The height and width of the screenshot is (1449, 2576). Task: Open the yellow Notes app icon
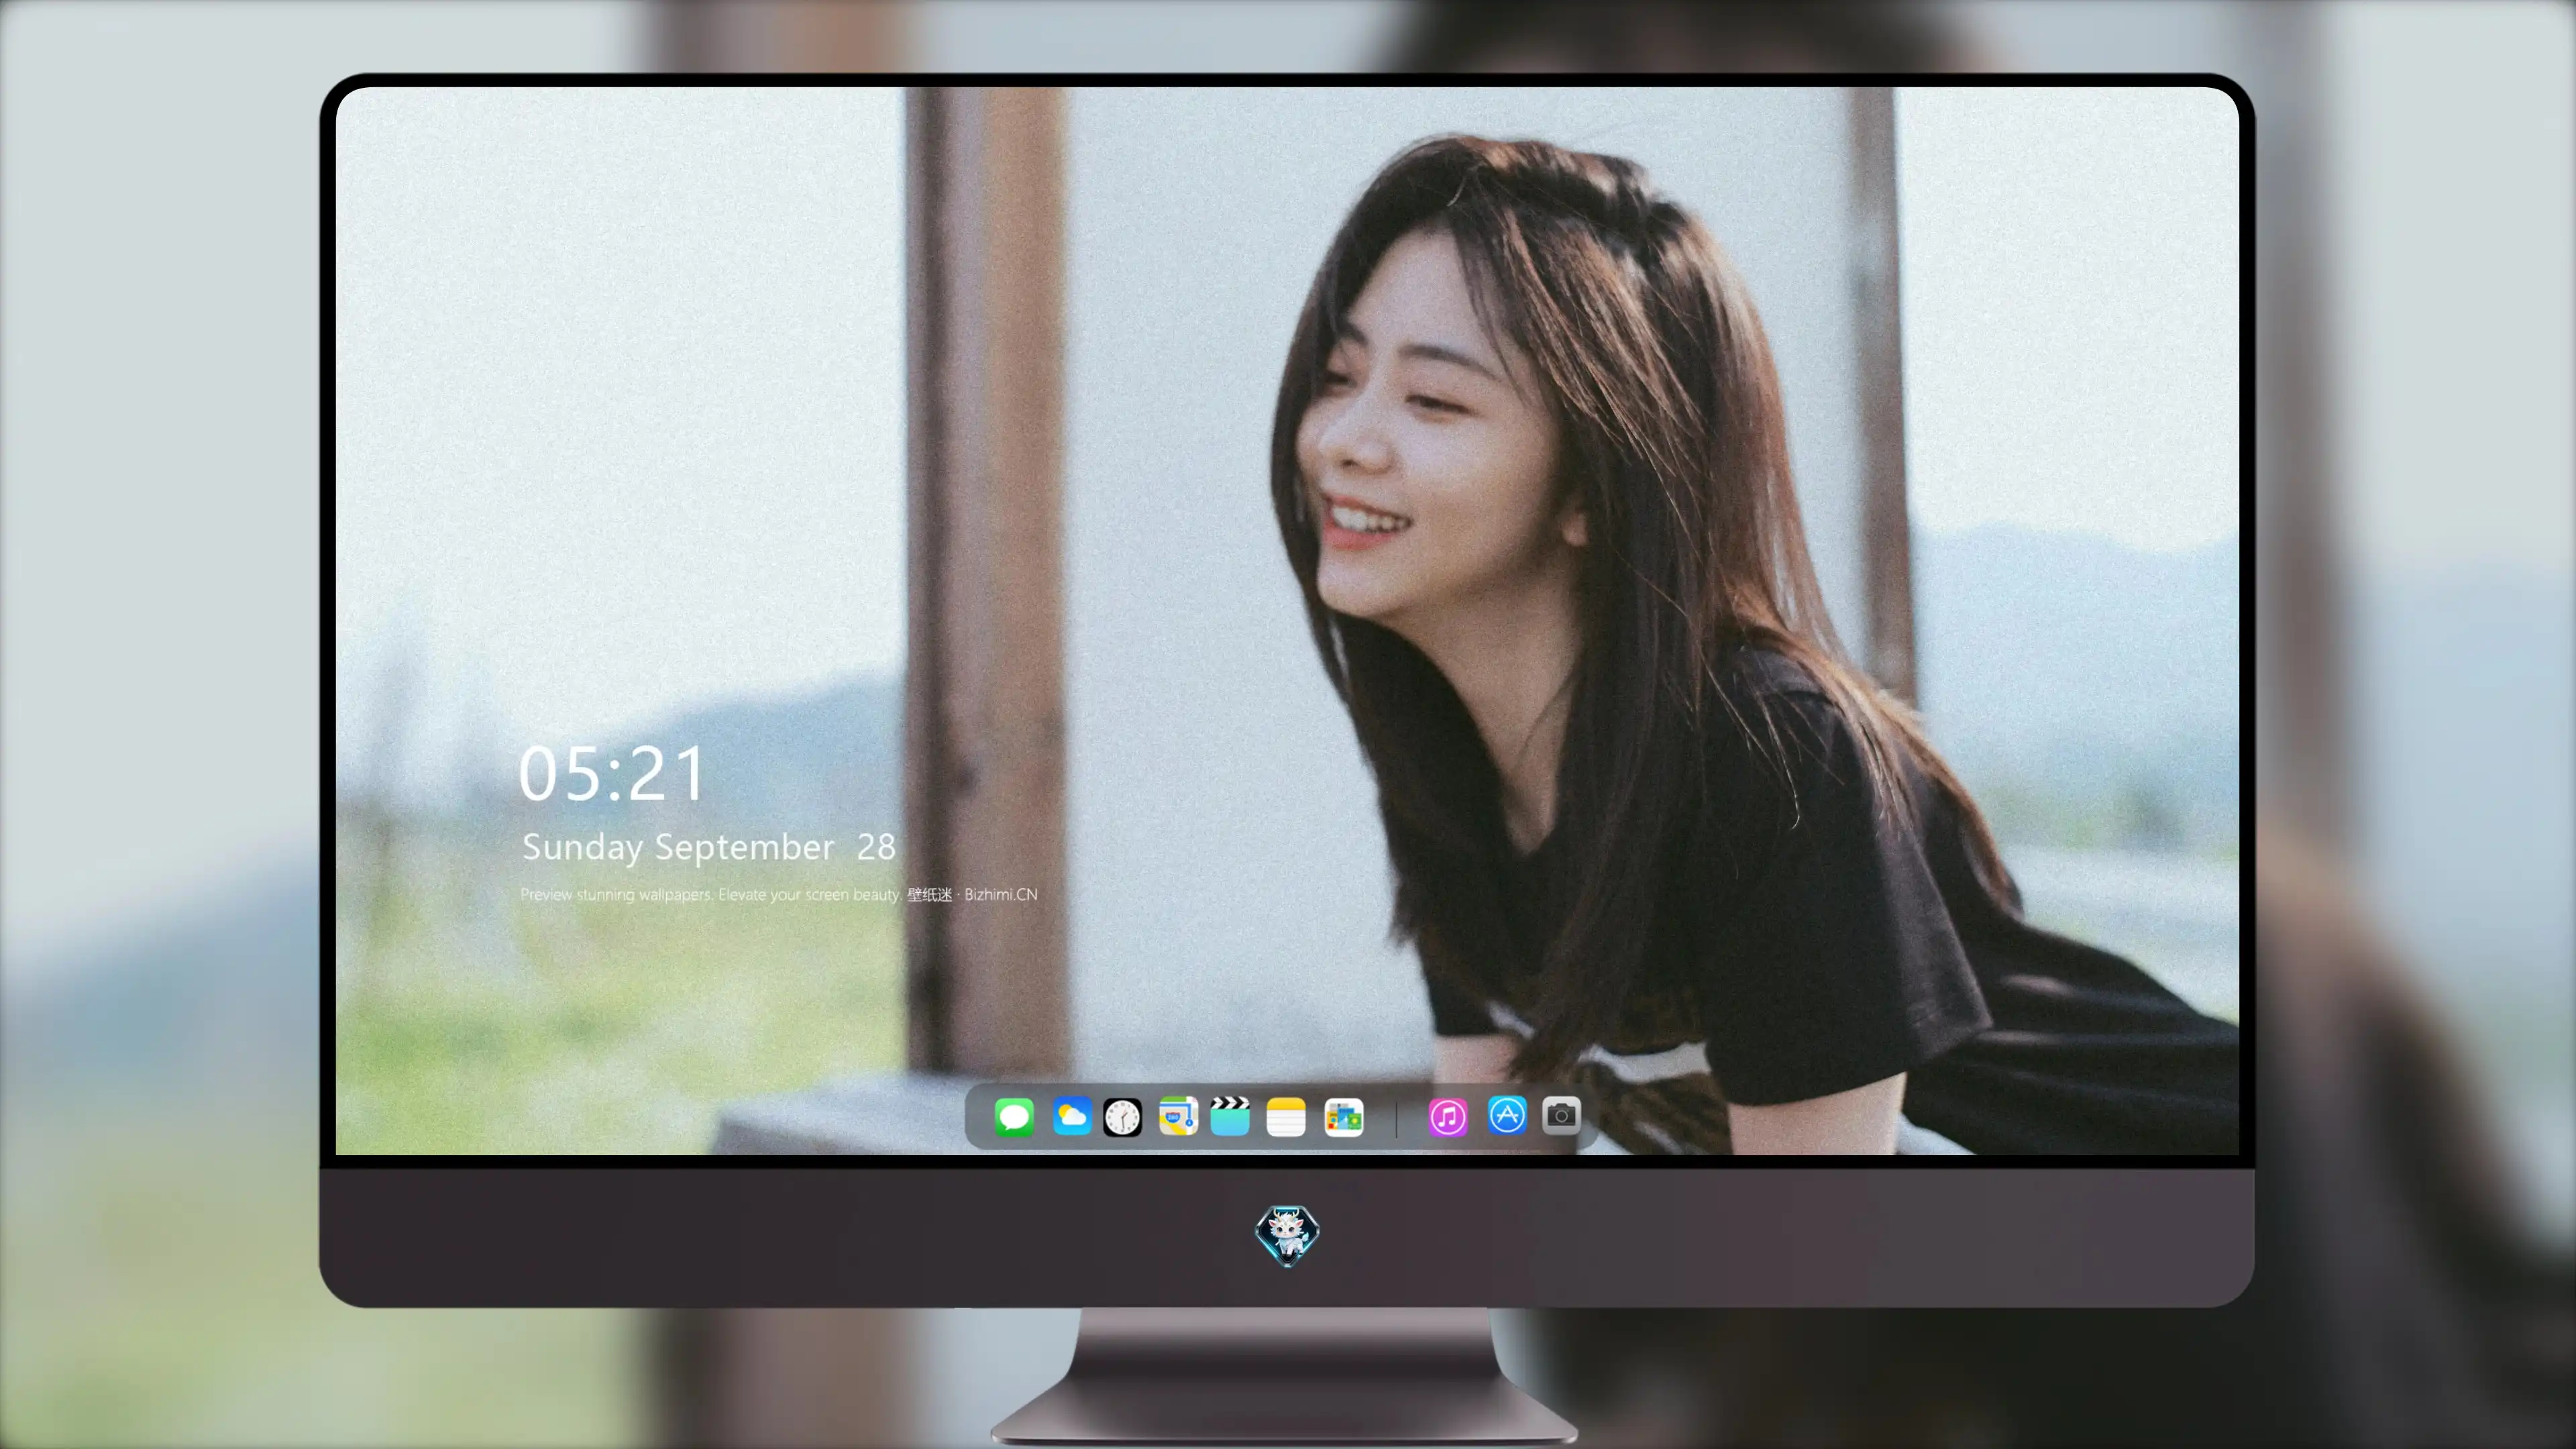1286,1117
